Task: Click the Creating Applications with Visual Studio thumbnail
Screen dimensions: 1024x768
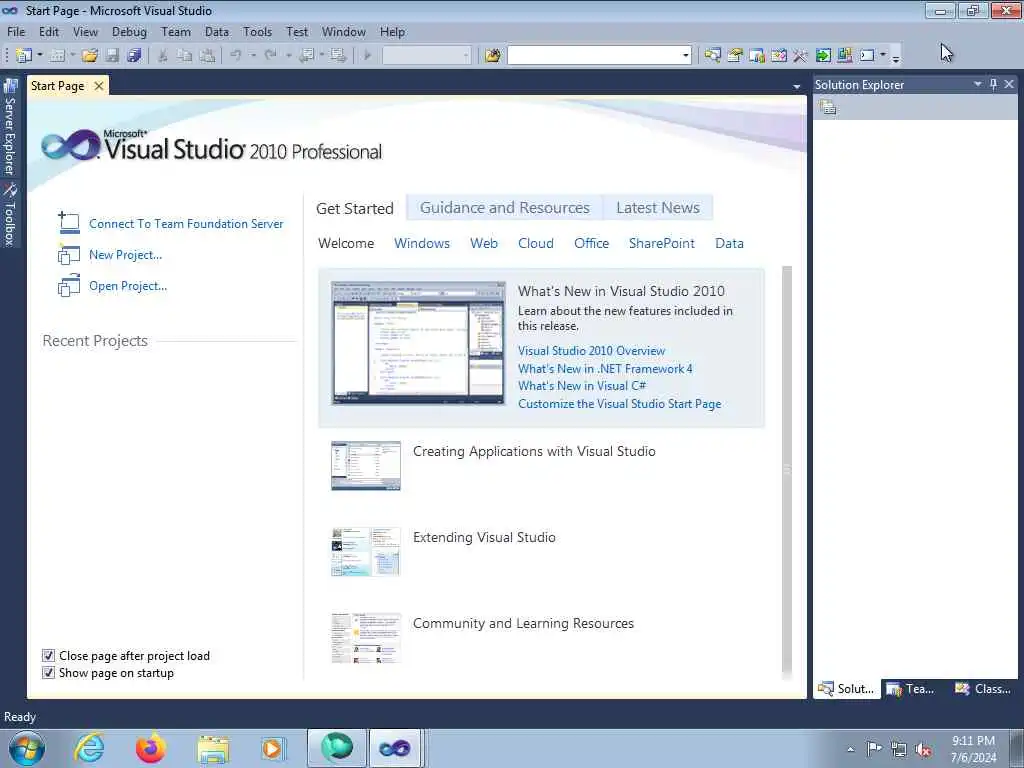Action: (x=366, y=466)
